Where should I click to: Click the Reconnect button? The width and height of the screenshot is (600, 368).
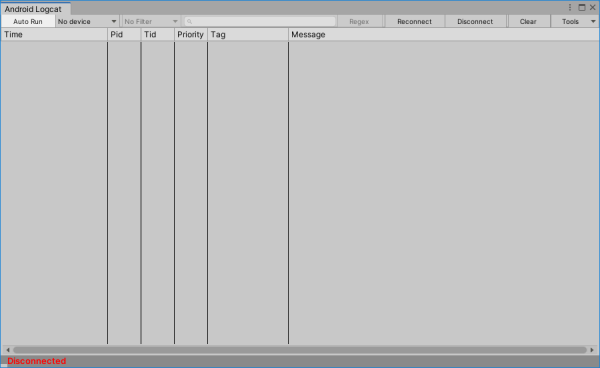tap(414, 21)
